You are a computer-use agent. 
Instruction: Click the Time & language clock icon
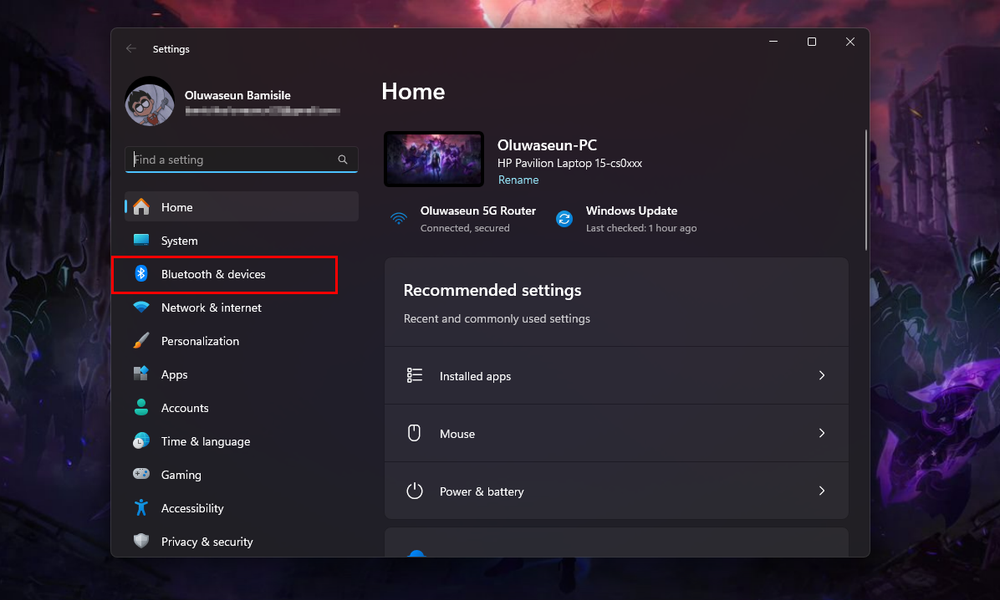point(141,441)
